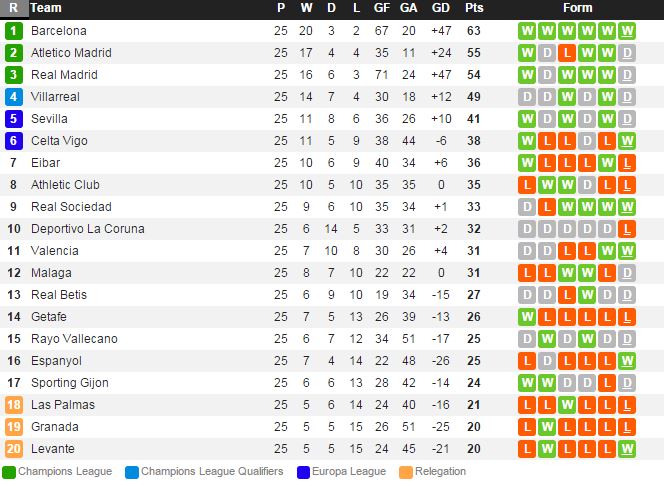Click Levante's orange rank 20 badge
The width and height of the screenshot is (664, 486).
pos(13,449)
